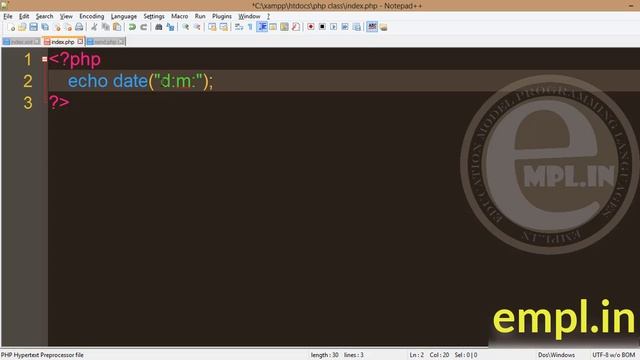Open the Edit menu
The image size is (640, 360).
point(24,16)
